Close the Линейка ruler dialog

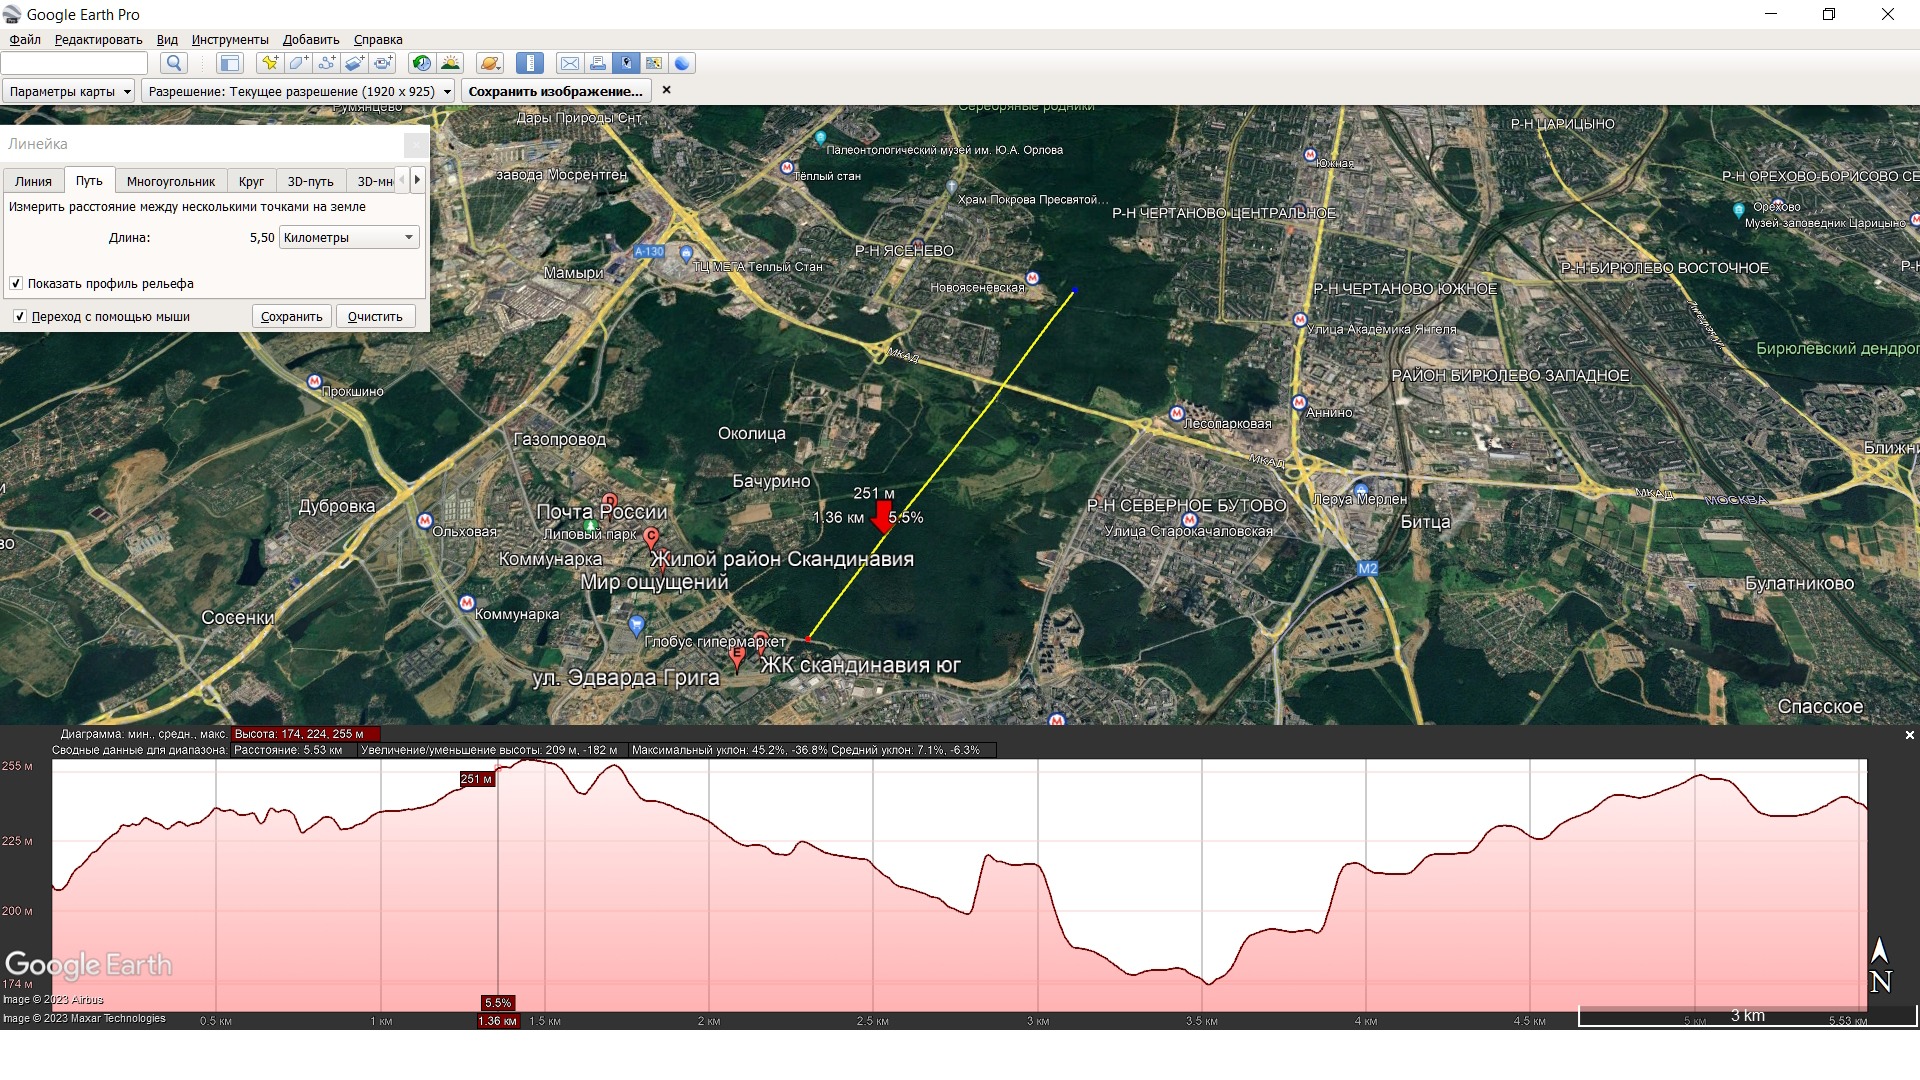tap(416, 144)
